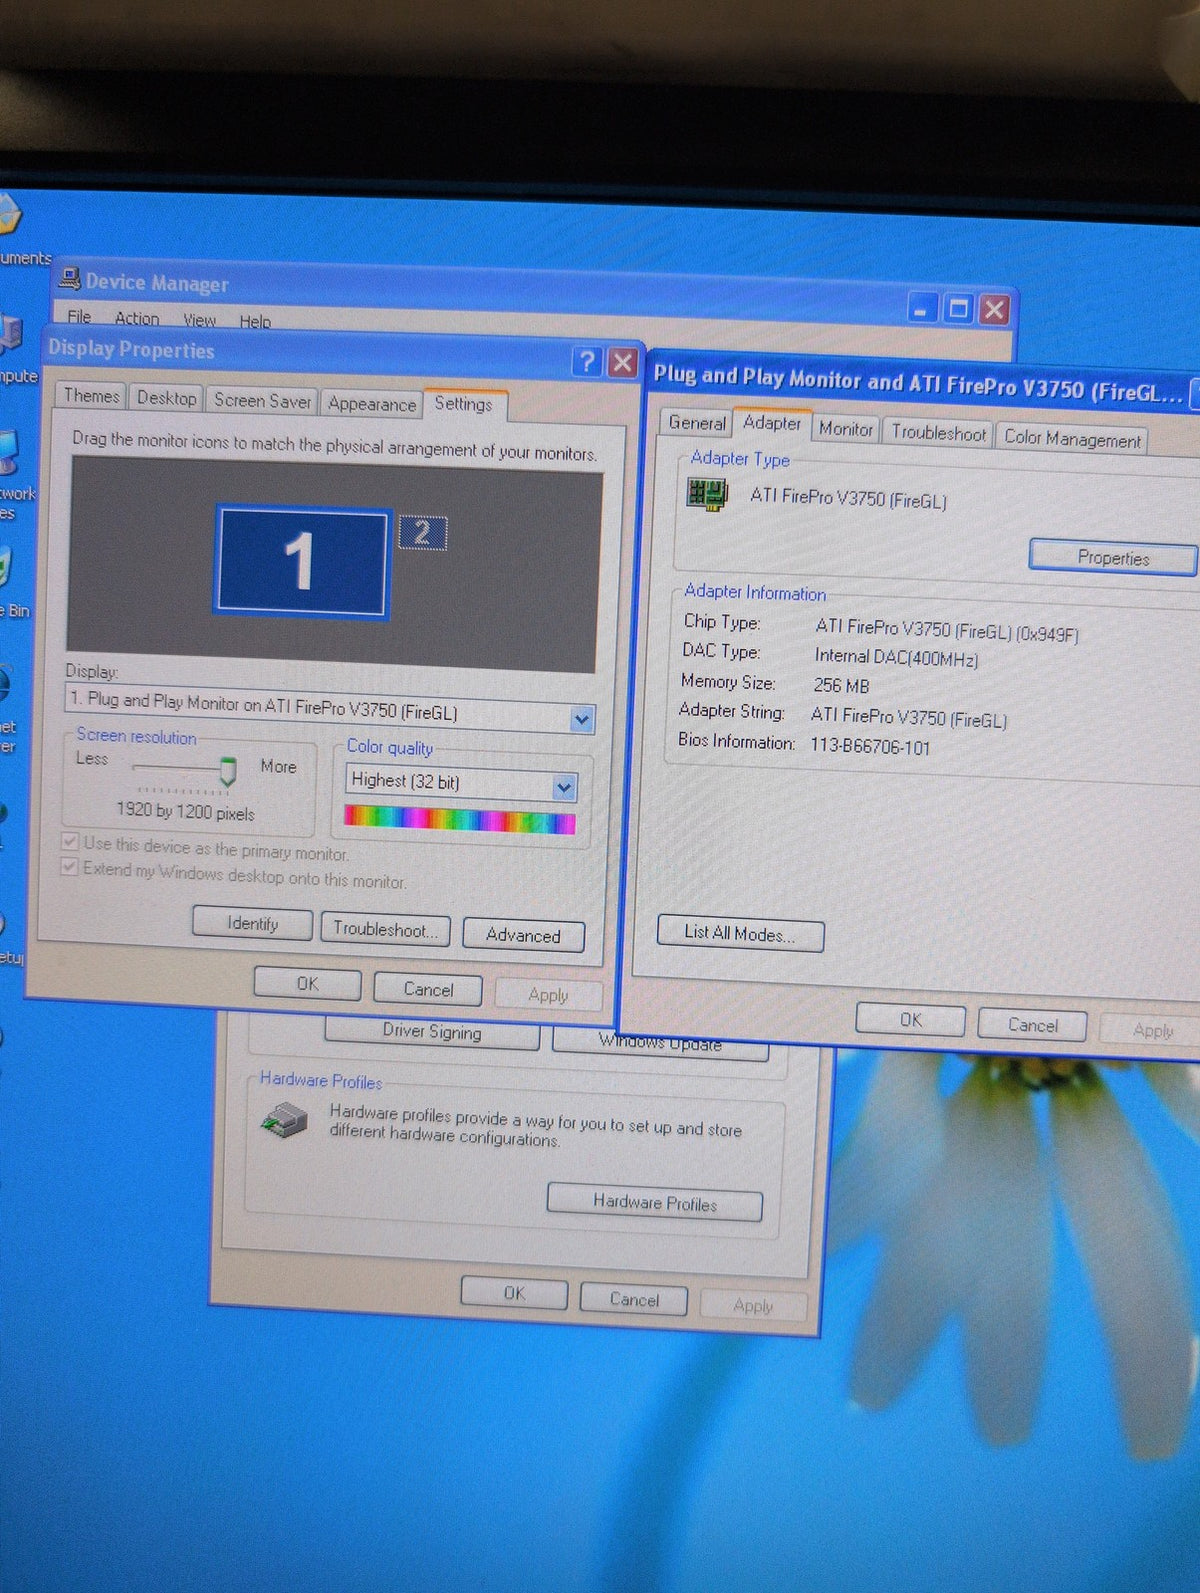Click the Bios Information '113-B66706-101' value
The height and width of the screenshot is (1593, 1200).
pos(871,747)
